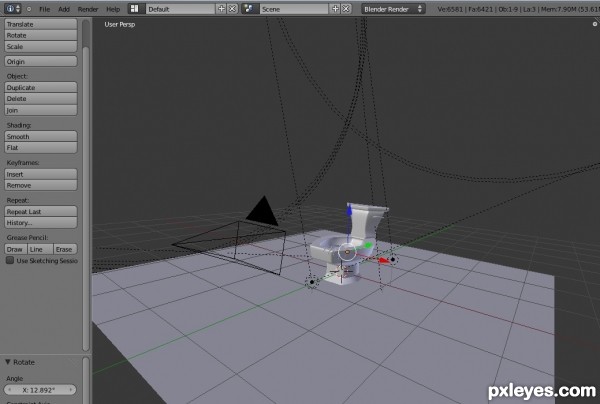
Task: Decrease the Angle value with left arrow
Action: tap(10, 390)
